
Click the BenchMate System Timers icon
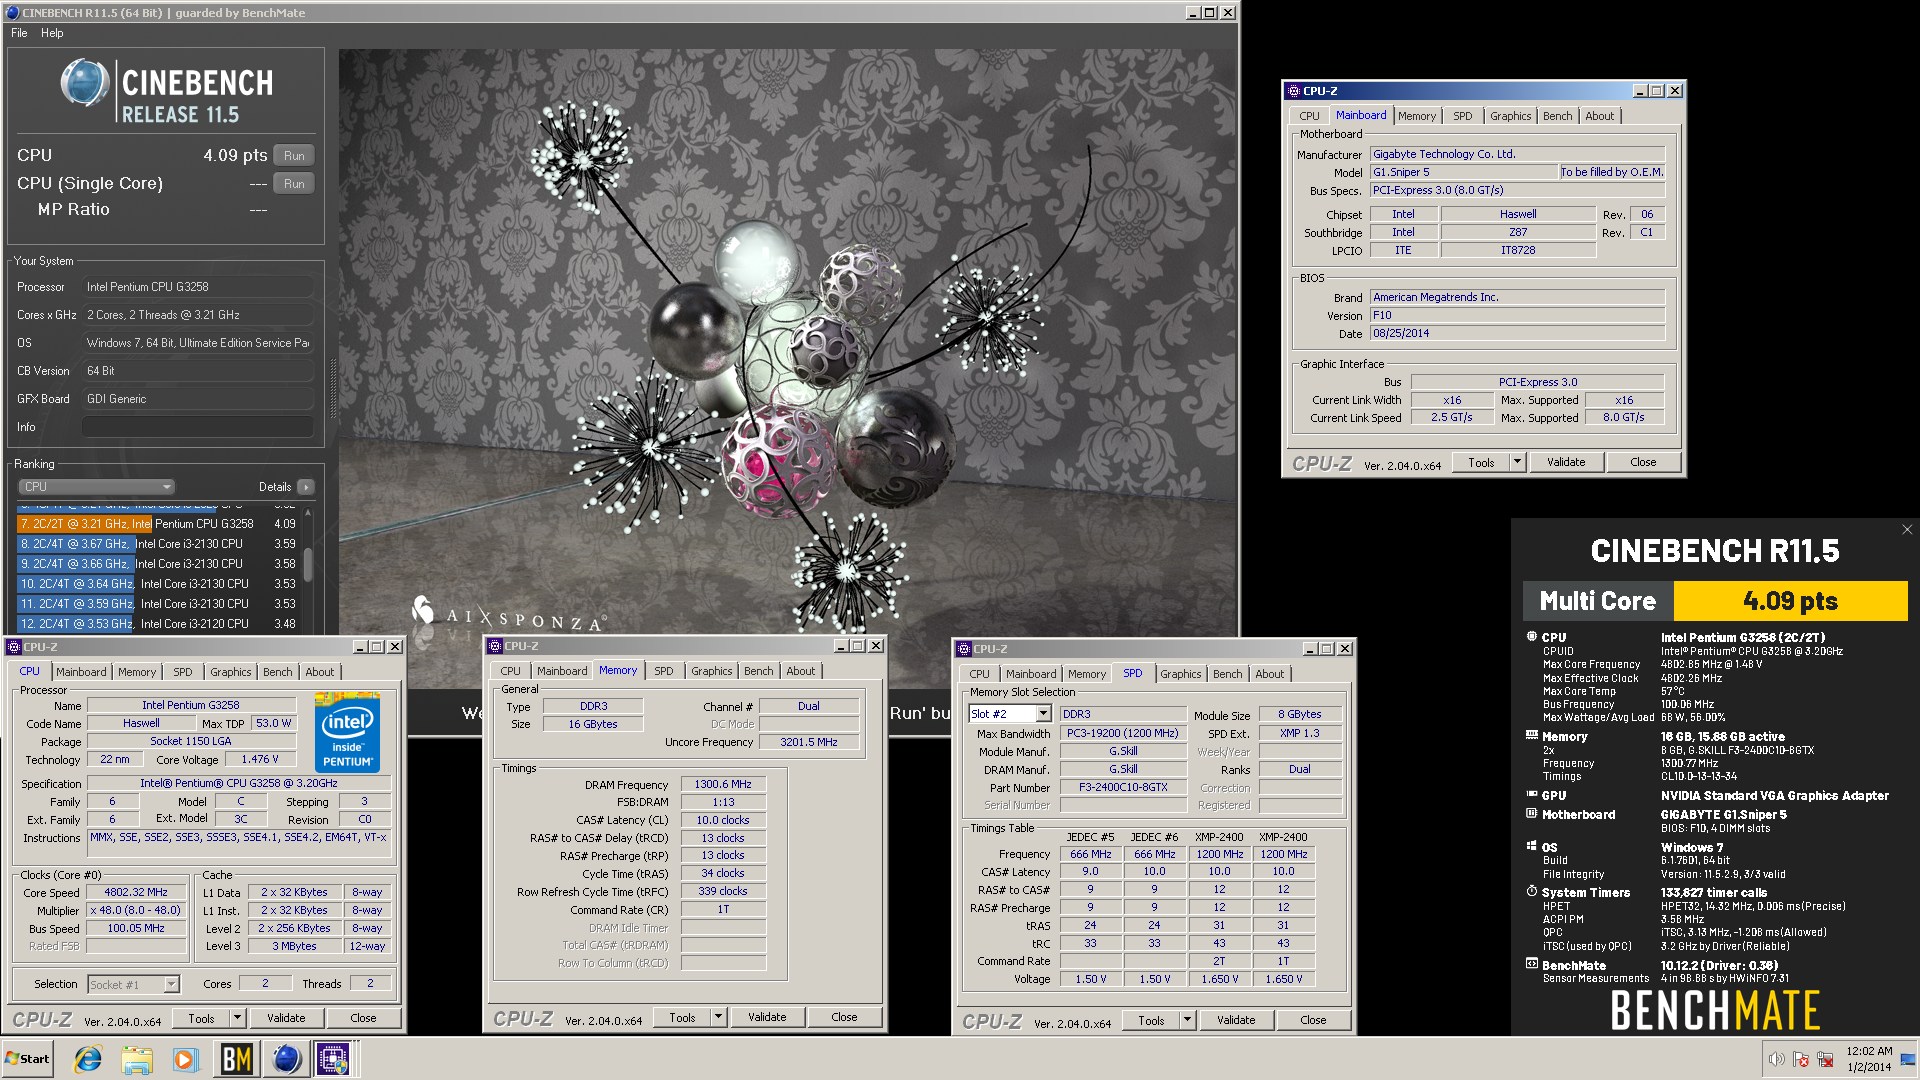point(1531,892)
